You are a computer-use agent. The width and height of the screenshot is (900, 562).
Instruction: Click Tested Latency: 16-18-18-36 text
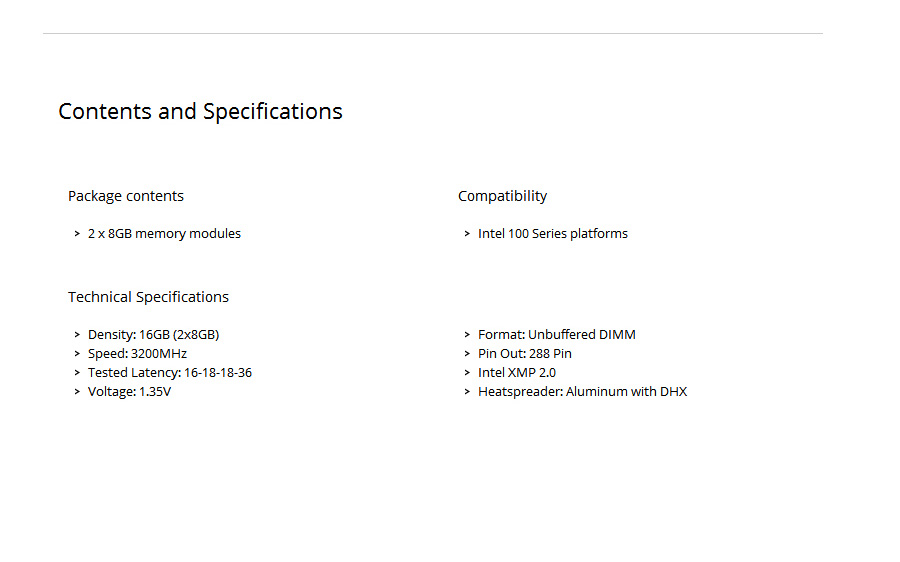pos(170,373)
